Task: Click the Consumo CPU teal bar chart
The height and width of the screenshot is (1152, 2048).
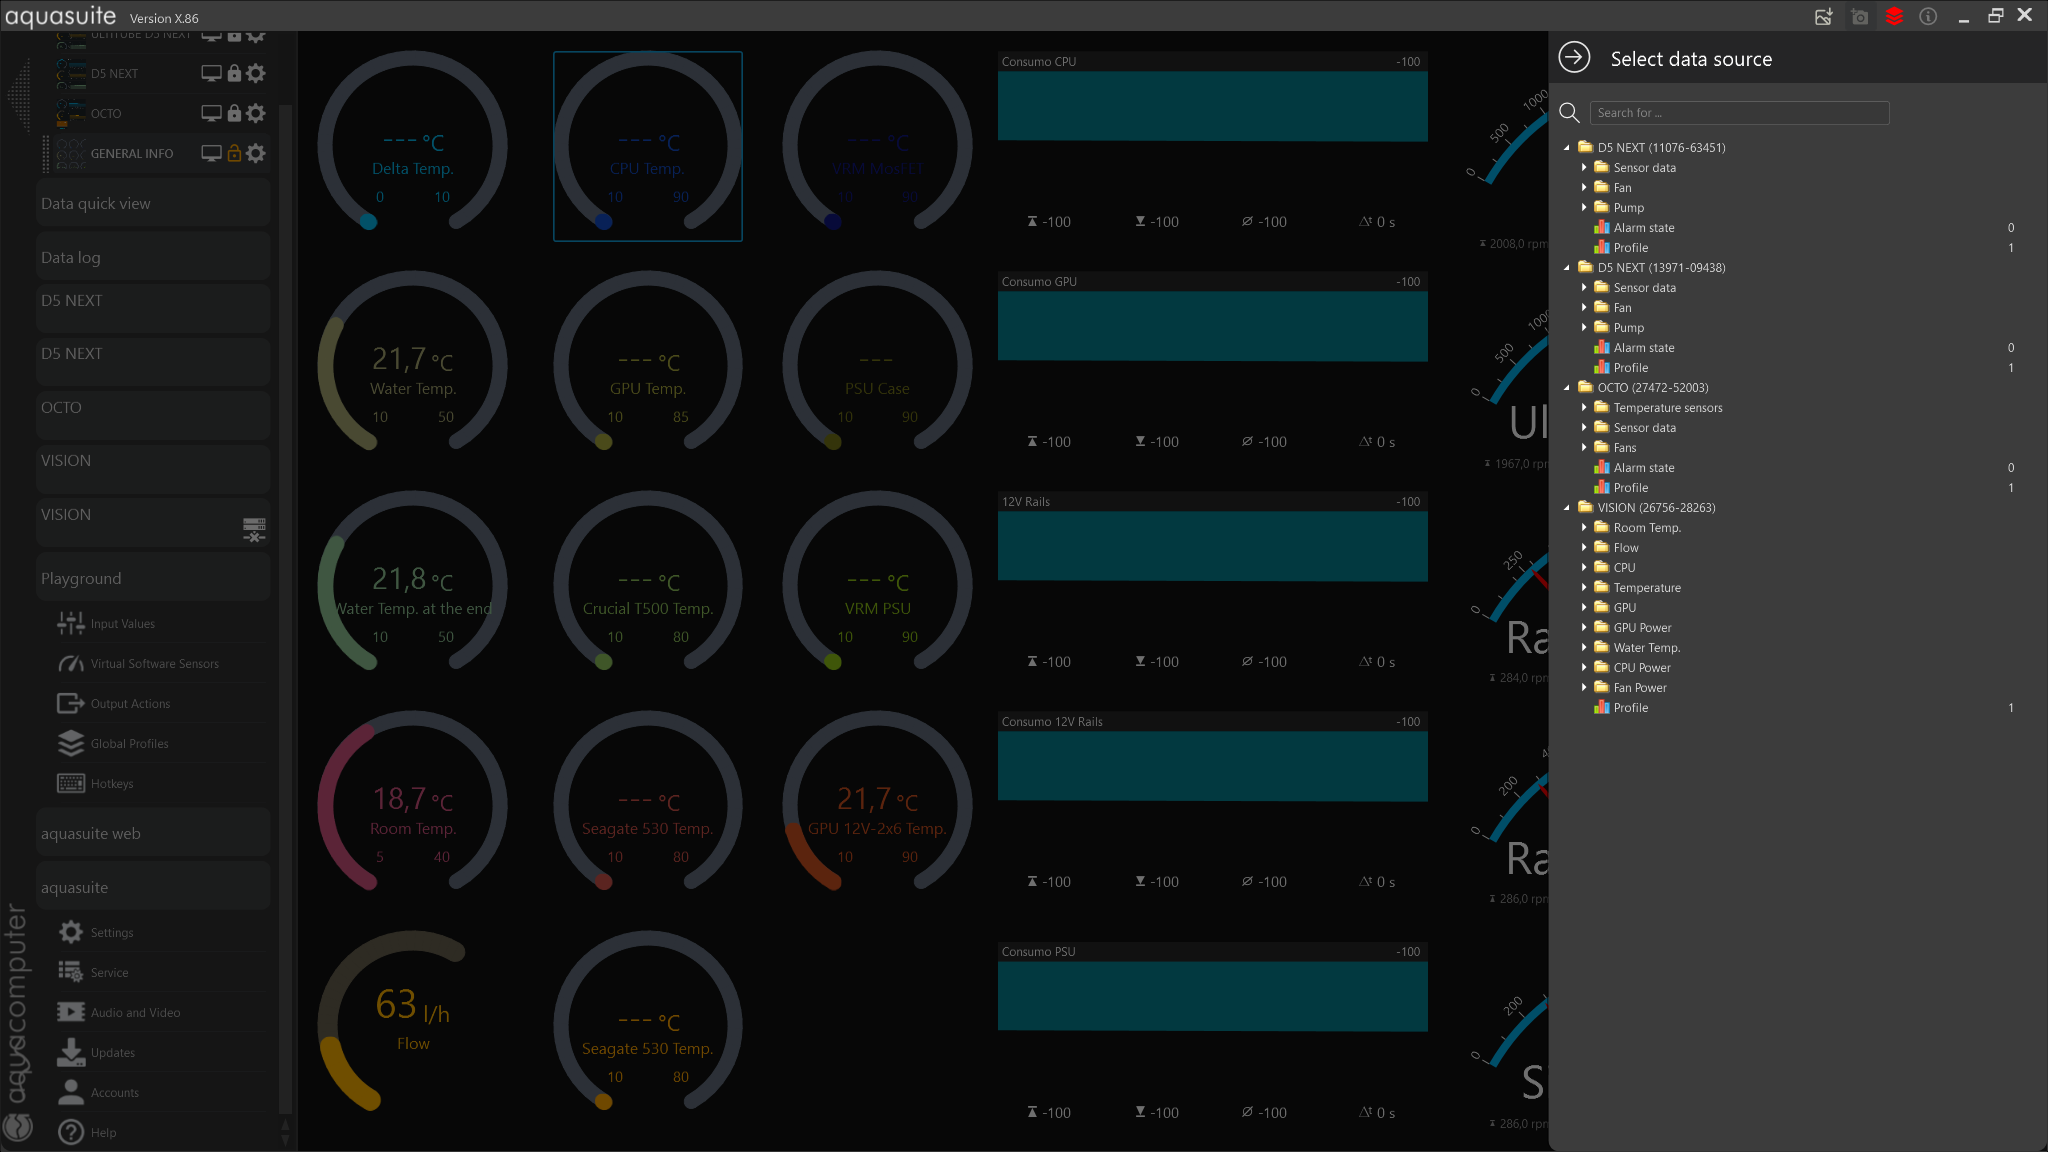Action: 1212,106
